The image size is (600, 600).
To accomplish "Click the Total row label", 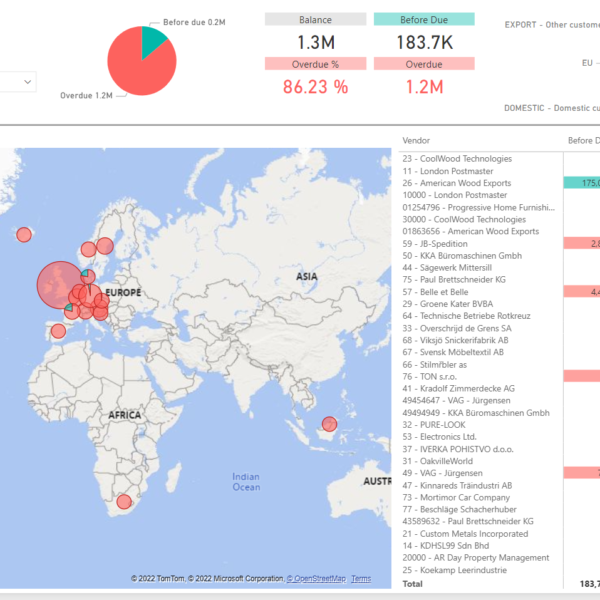I will (412, 584).
